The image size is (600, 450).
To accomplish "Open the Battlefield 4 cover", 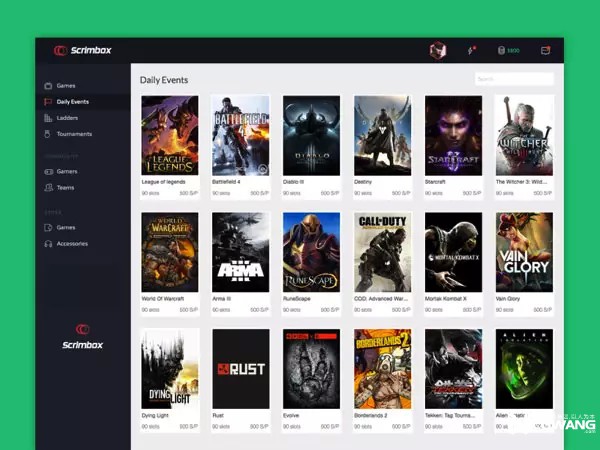I will click(x=241, y=135).
